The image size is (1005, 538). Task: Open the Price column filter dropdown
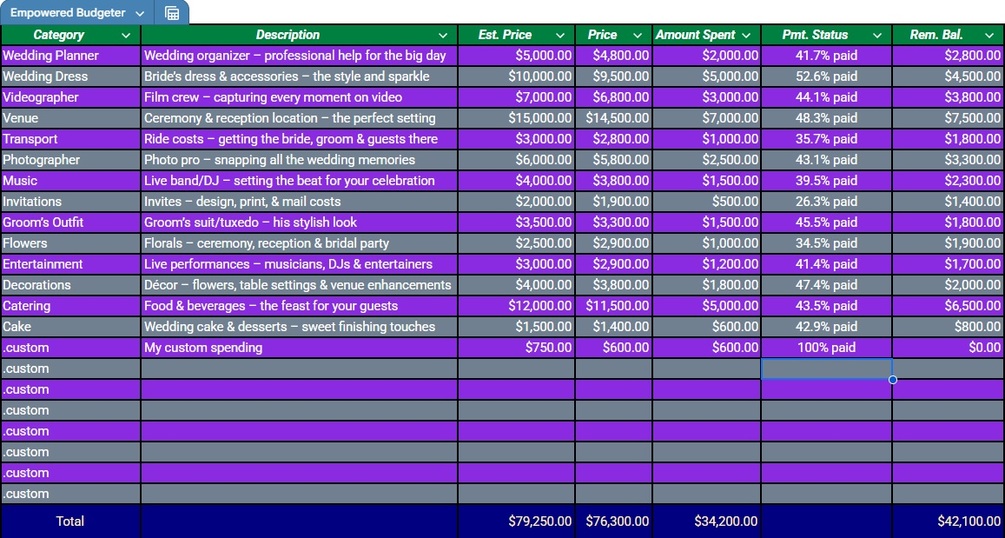coord(637,35)
